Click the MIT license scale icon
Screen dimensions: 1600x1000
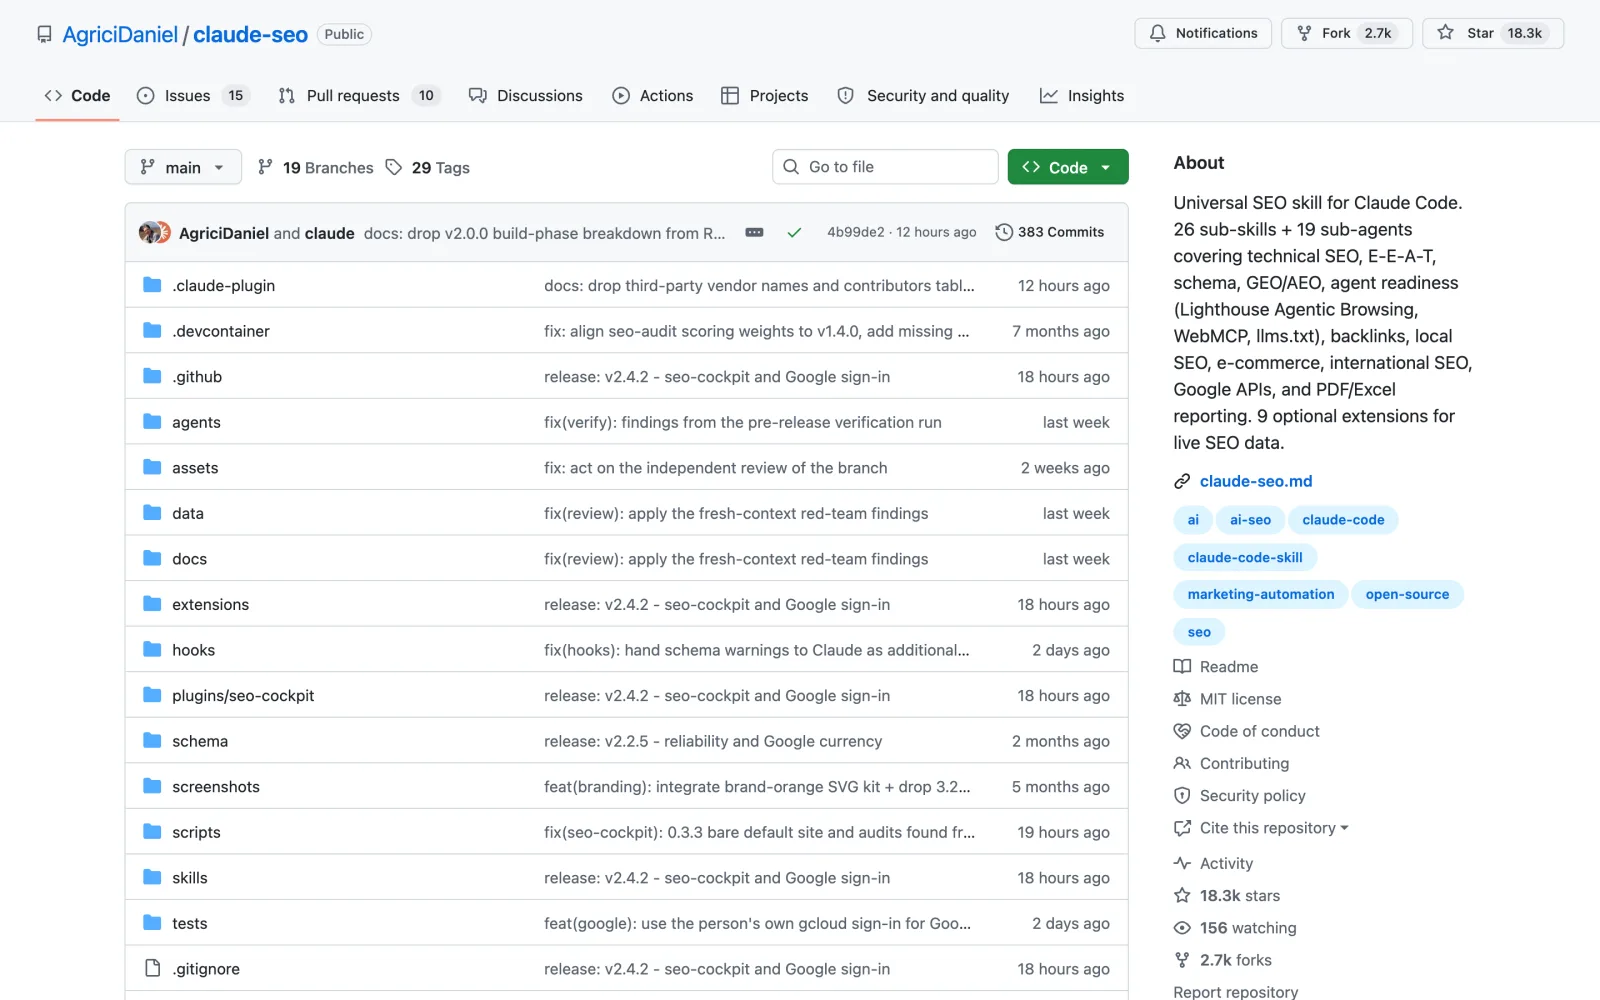pos(1182,699)
